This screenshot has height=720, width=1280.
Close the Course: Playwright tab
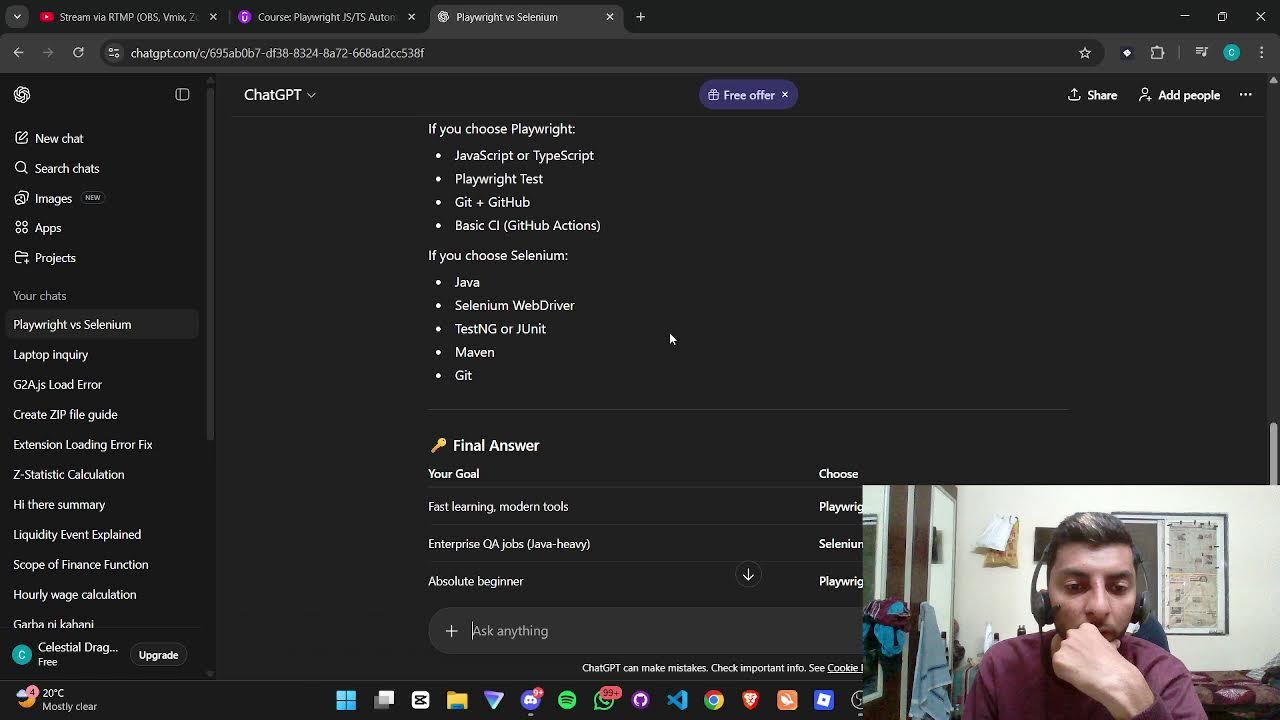pos(411,17)
